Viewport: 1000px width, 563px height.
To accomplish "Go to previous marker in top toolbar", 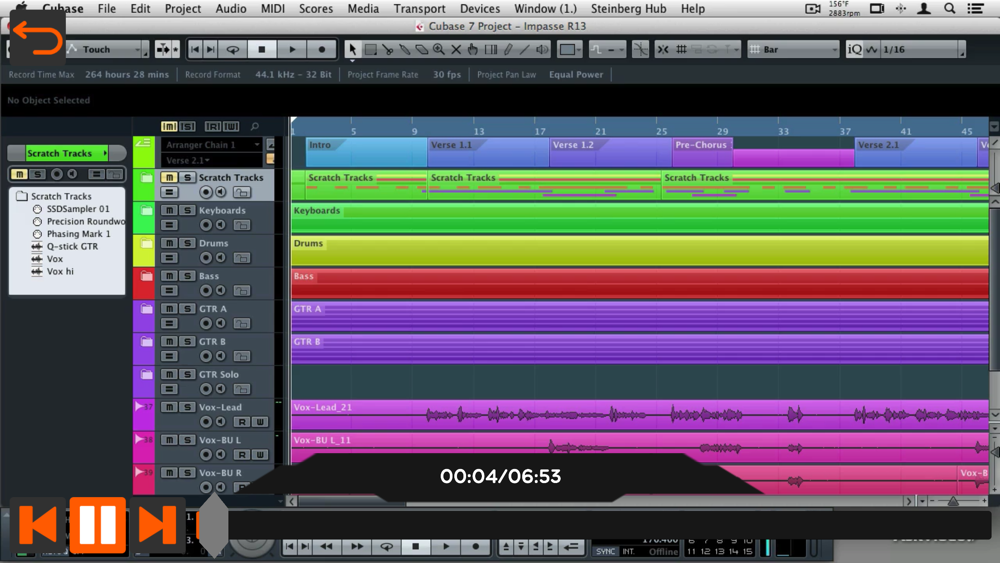I will [195, 49].
